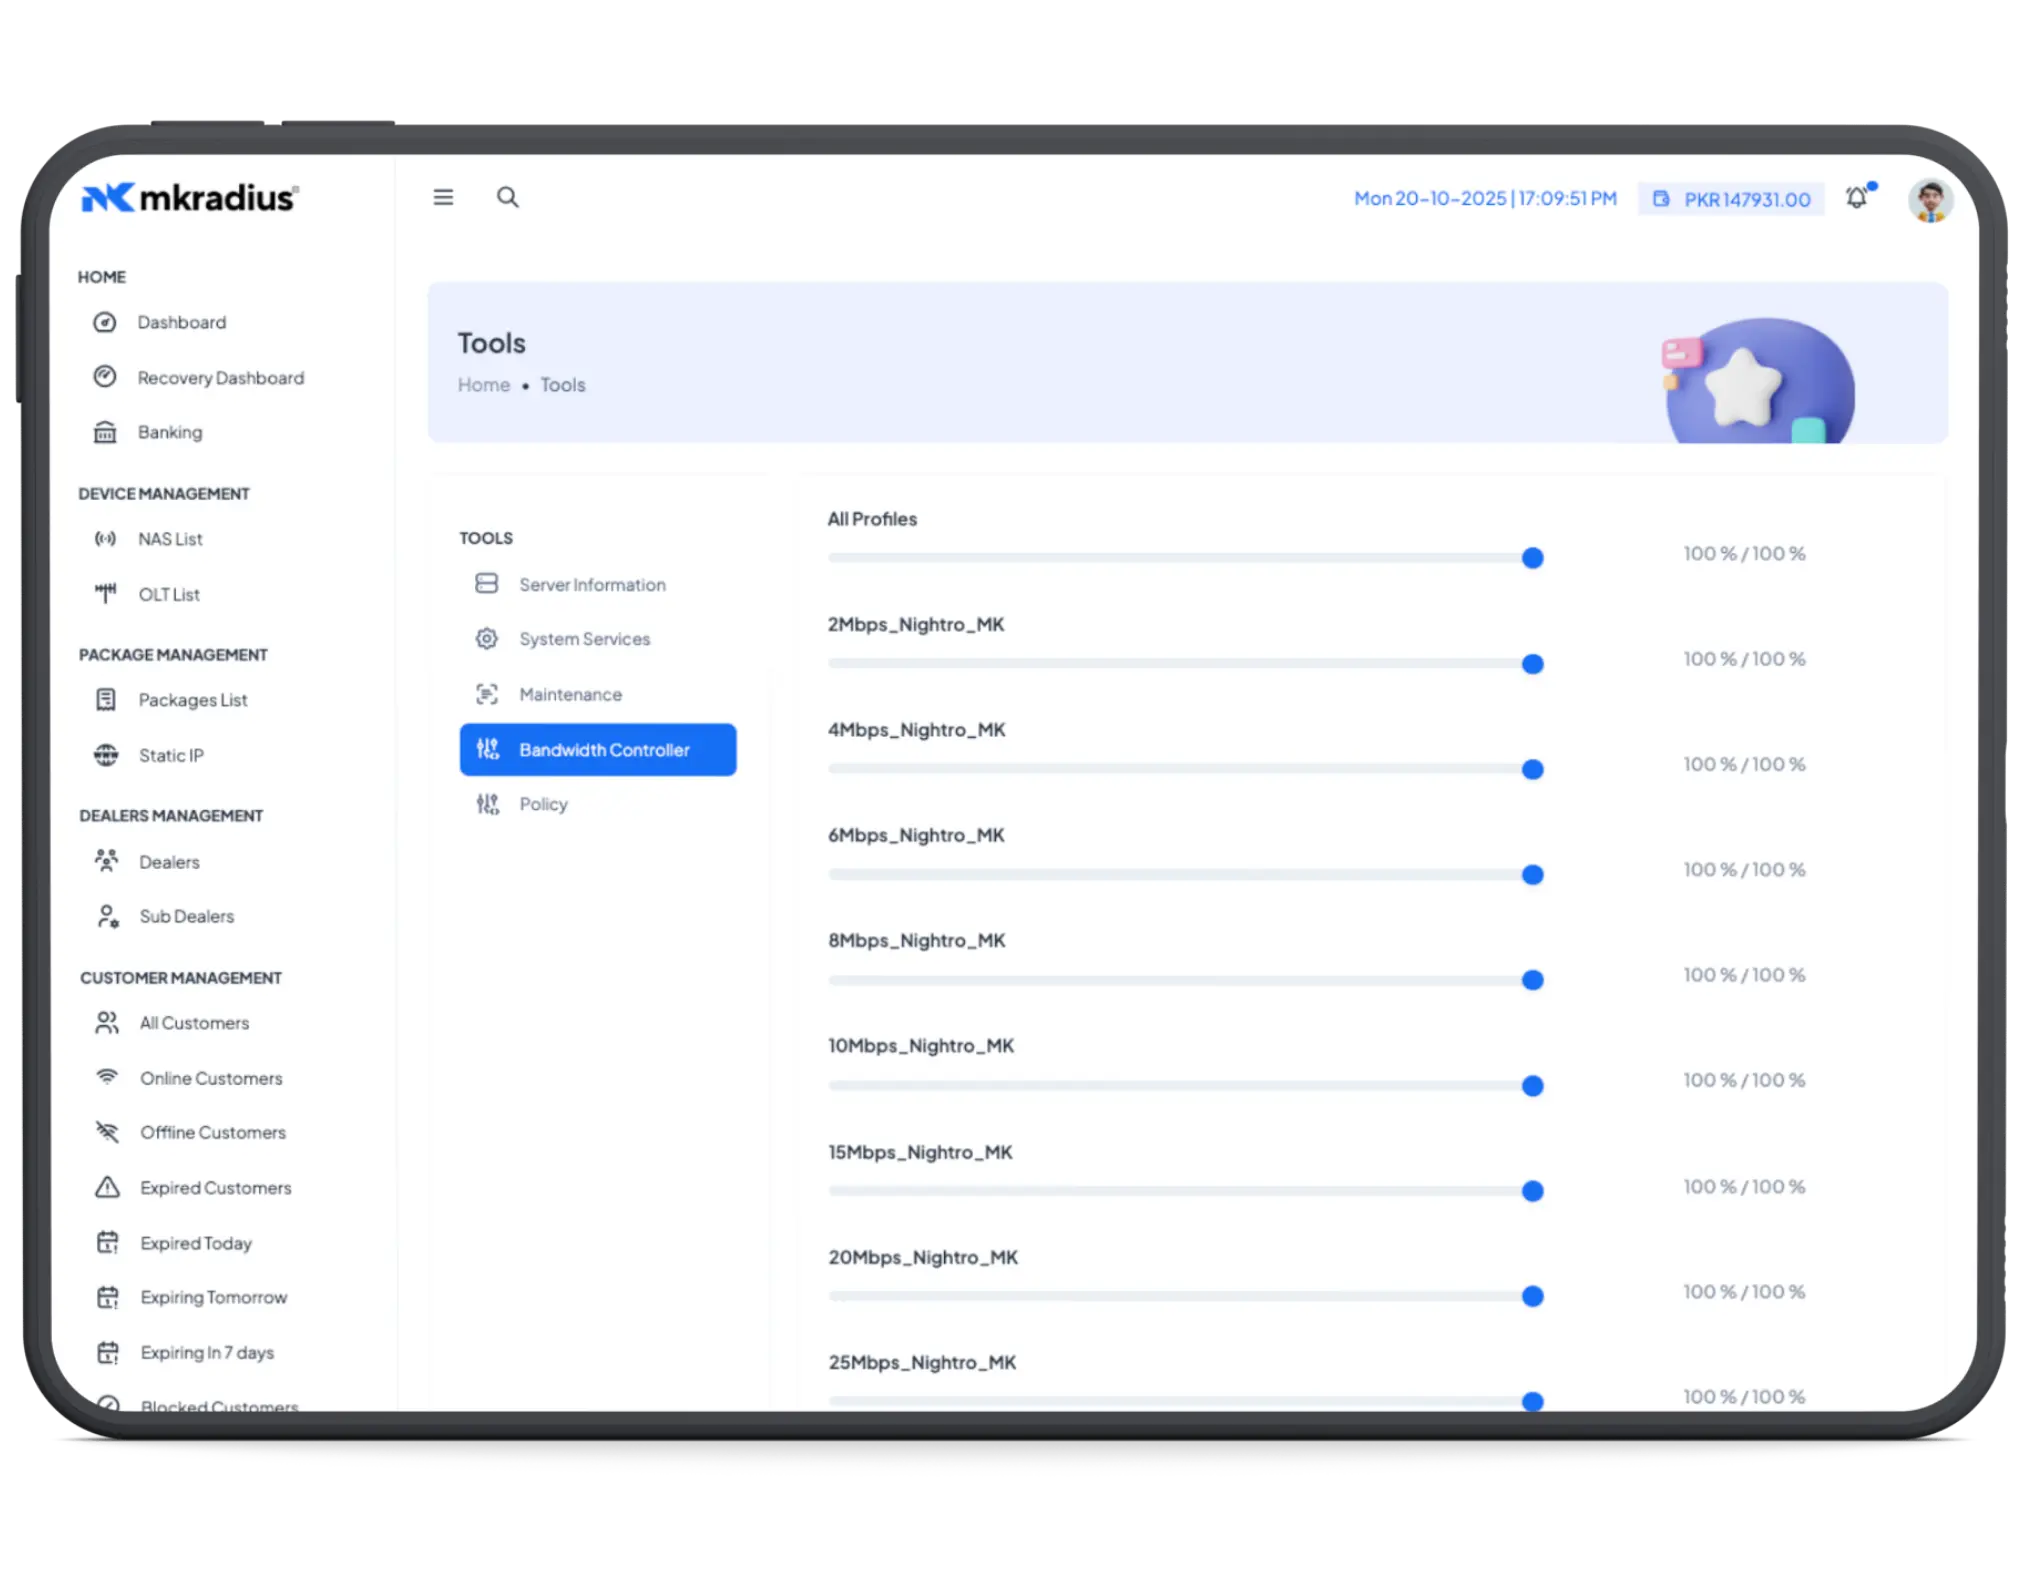Click the Home breadcrumb link

click(x=484, y=385)
